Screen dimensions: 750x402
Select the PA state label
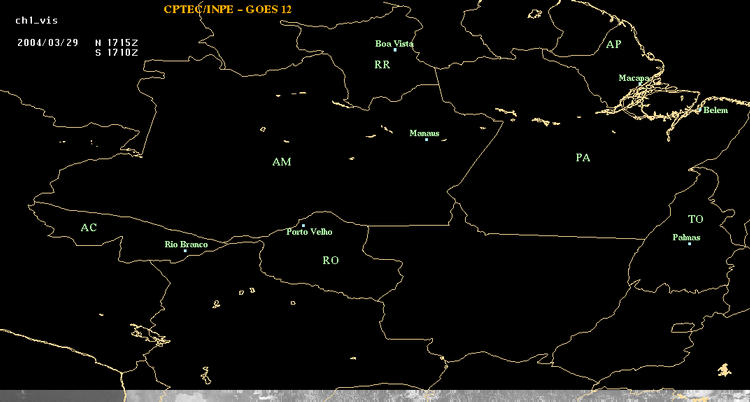(x=583, y=157)
